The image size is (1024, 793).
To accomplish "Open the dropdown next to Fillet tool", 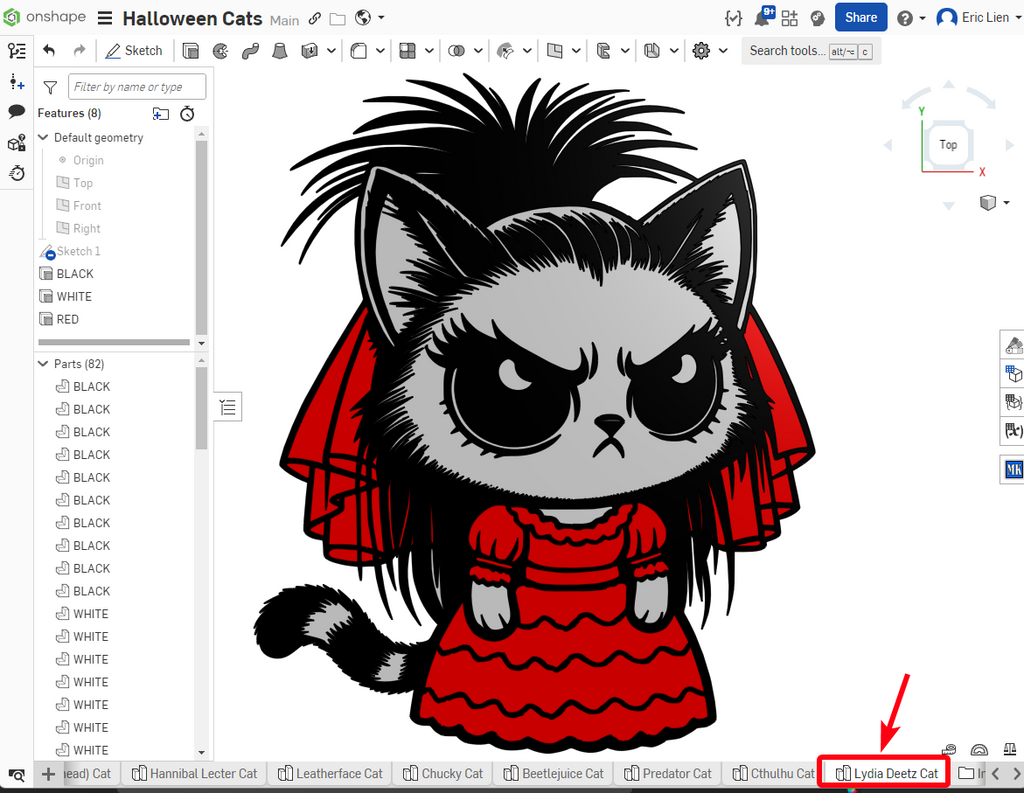I will (380, 50).
